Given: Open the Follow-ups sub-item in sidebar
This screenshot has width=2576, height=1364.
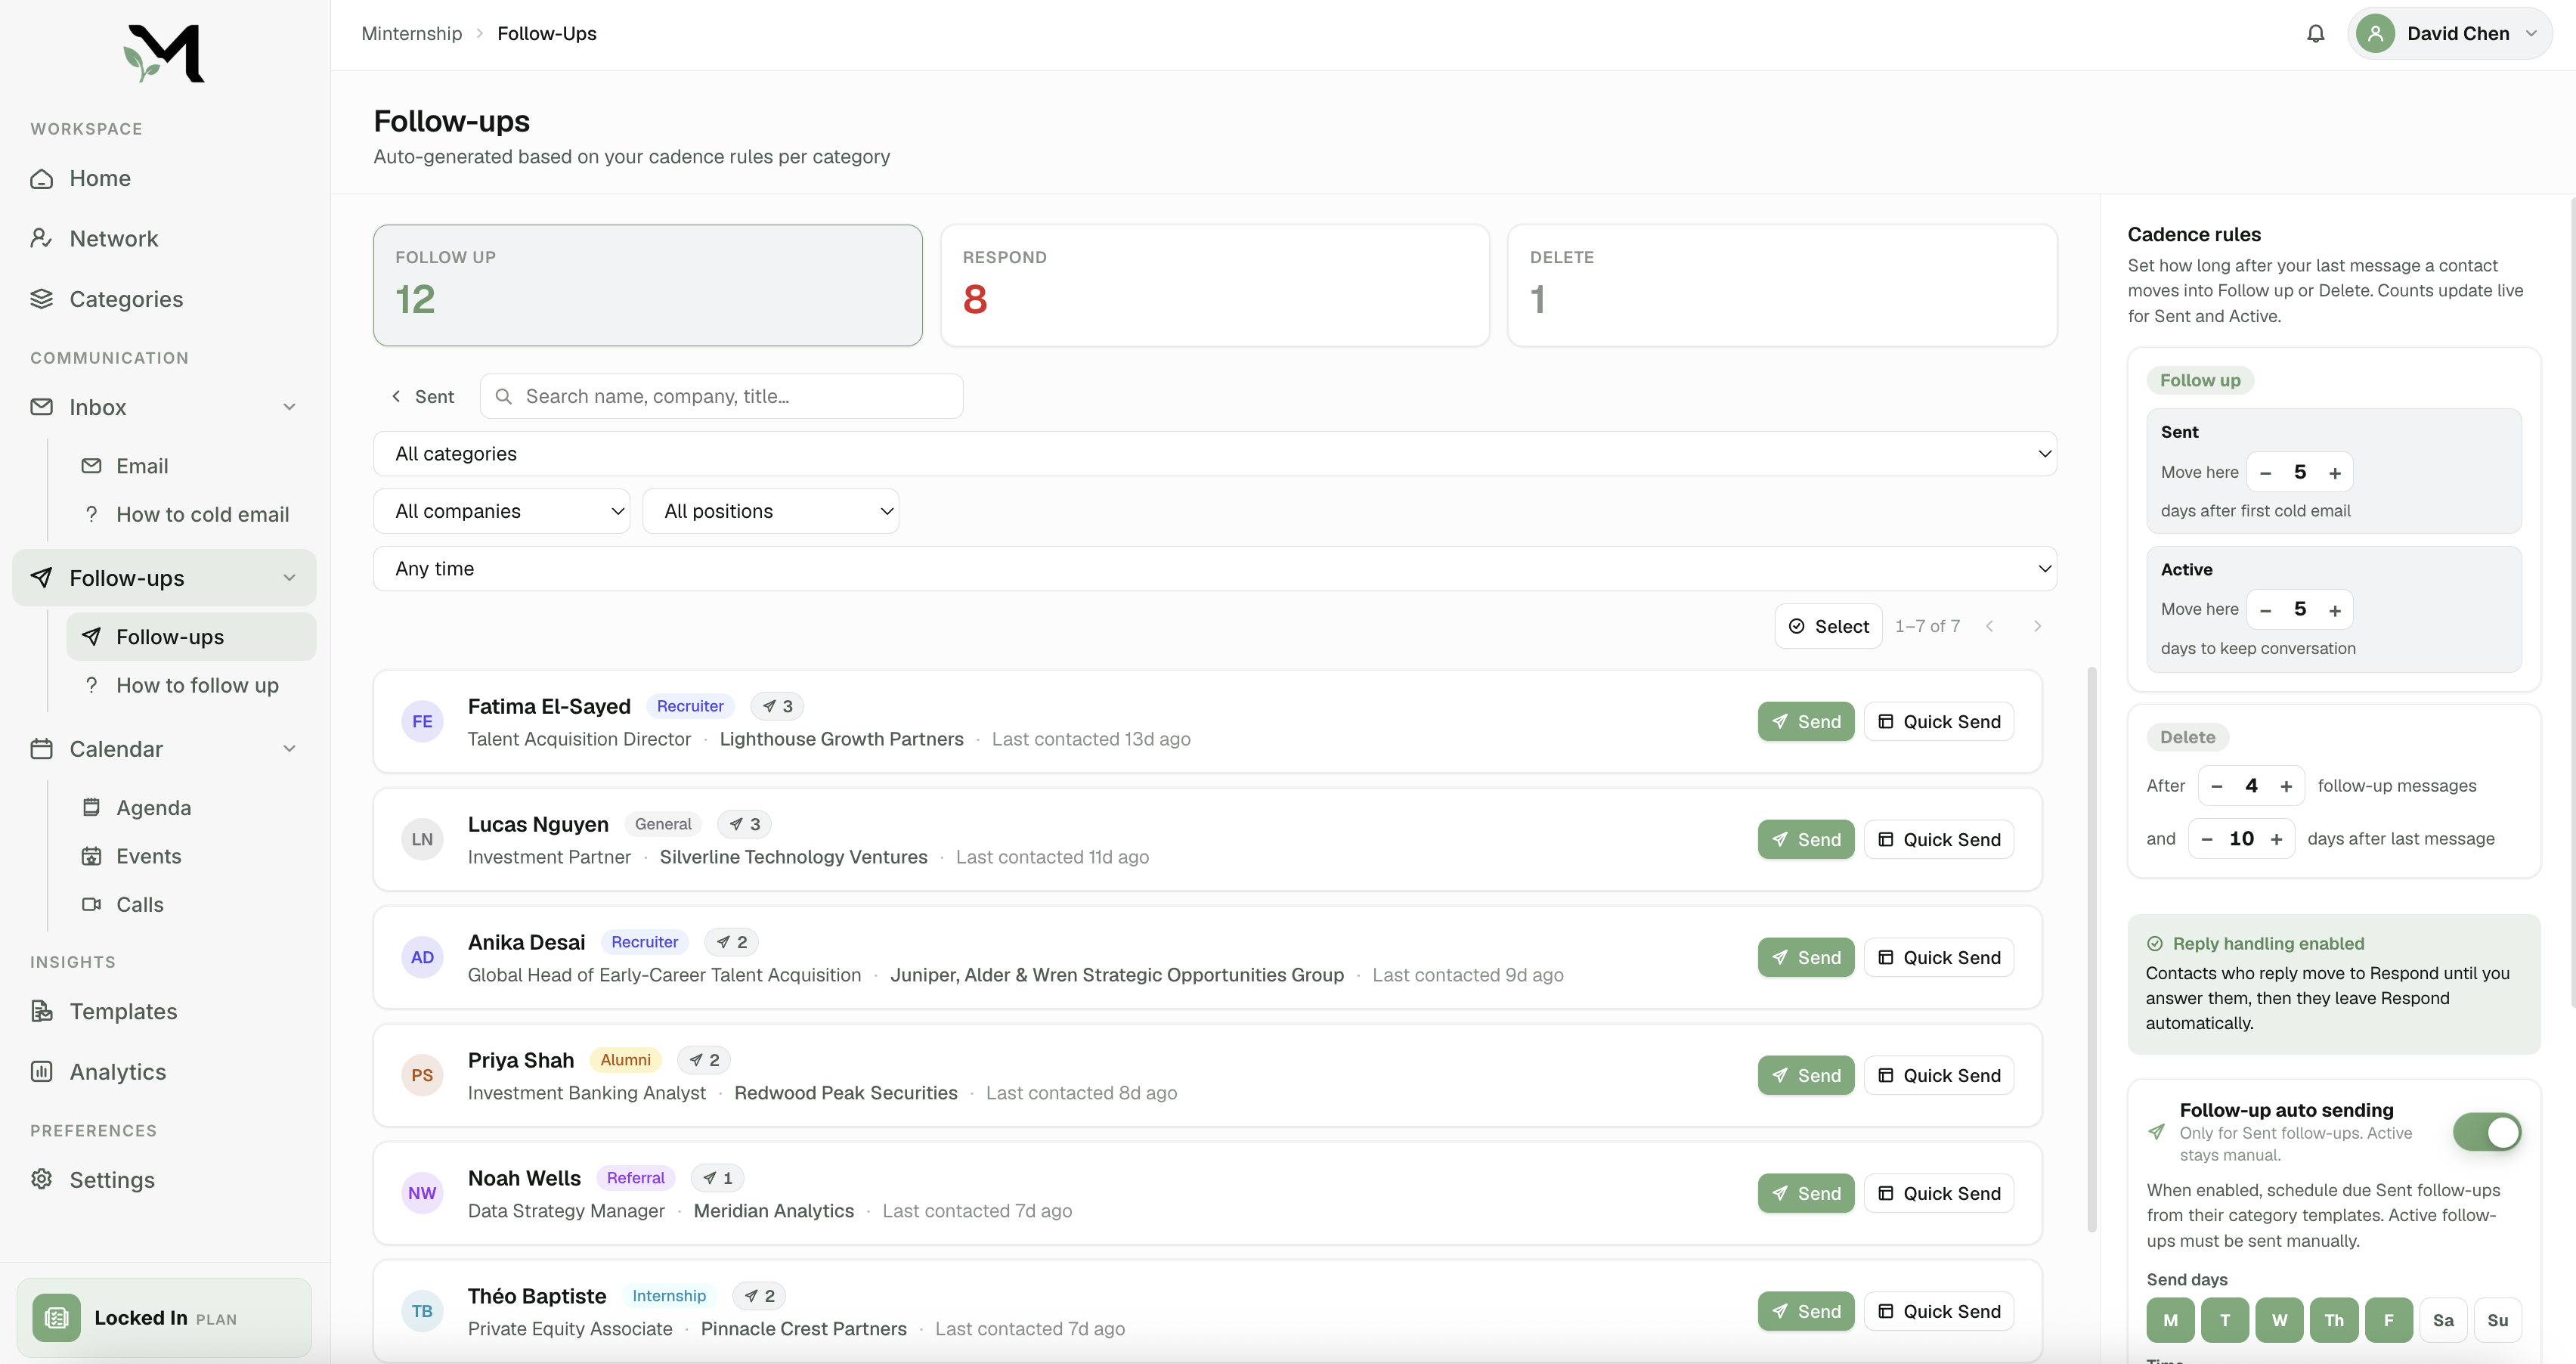Looking at the screenshot, I should (191, 637).
